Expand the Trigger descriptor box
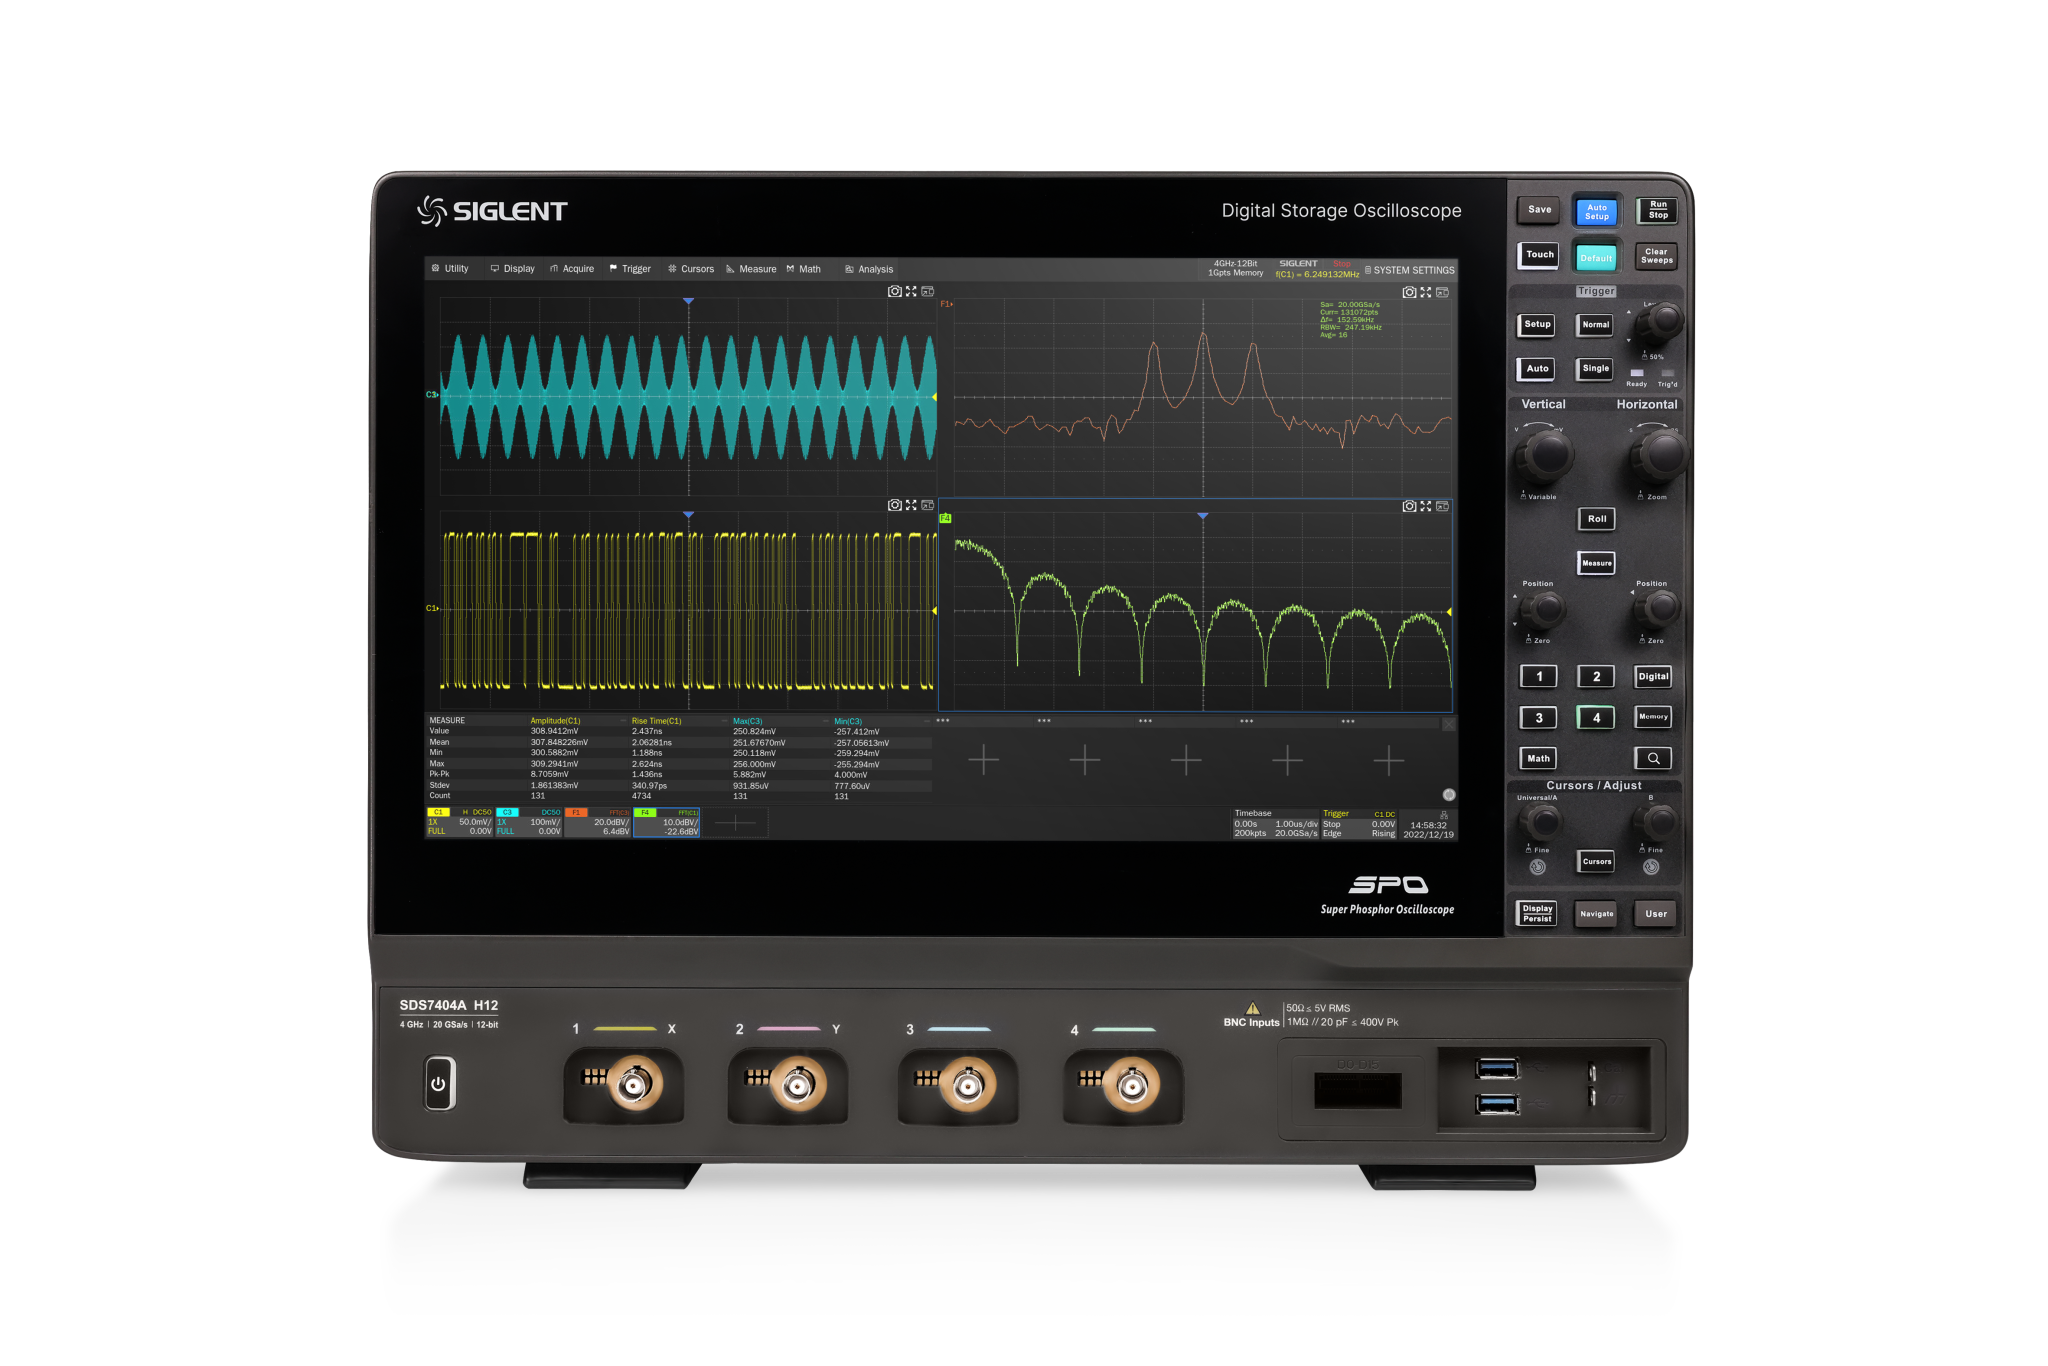The image size is (2048, 1366). (x=1358, y=824)
